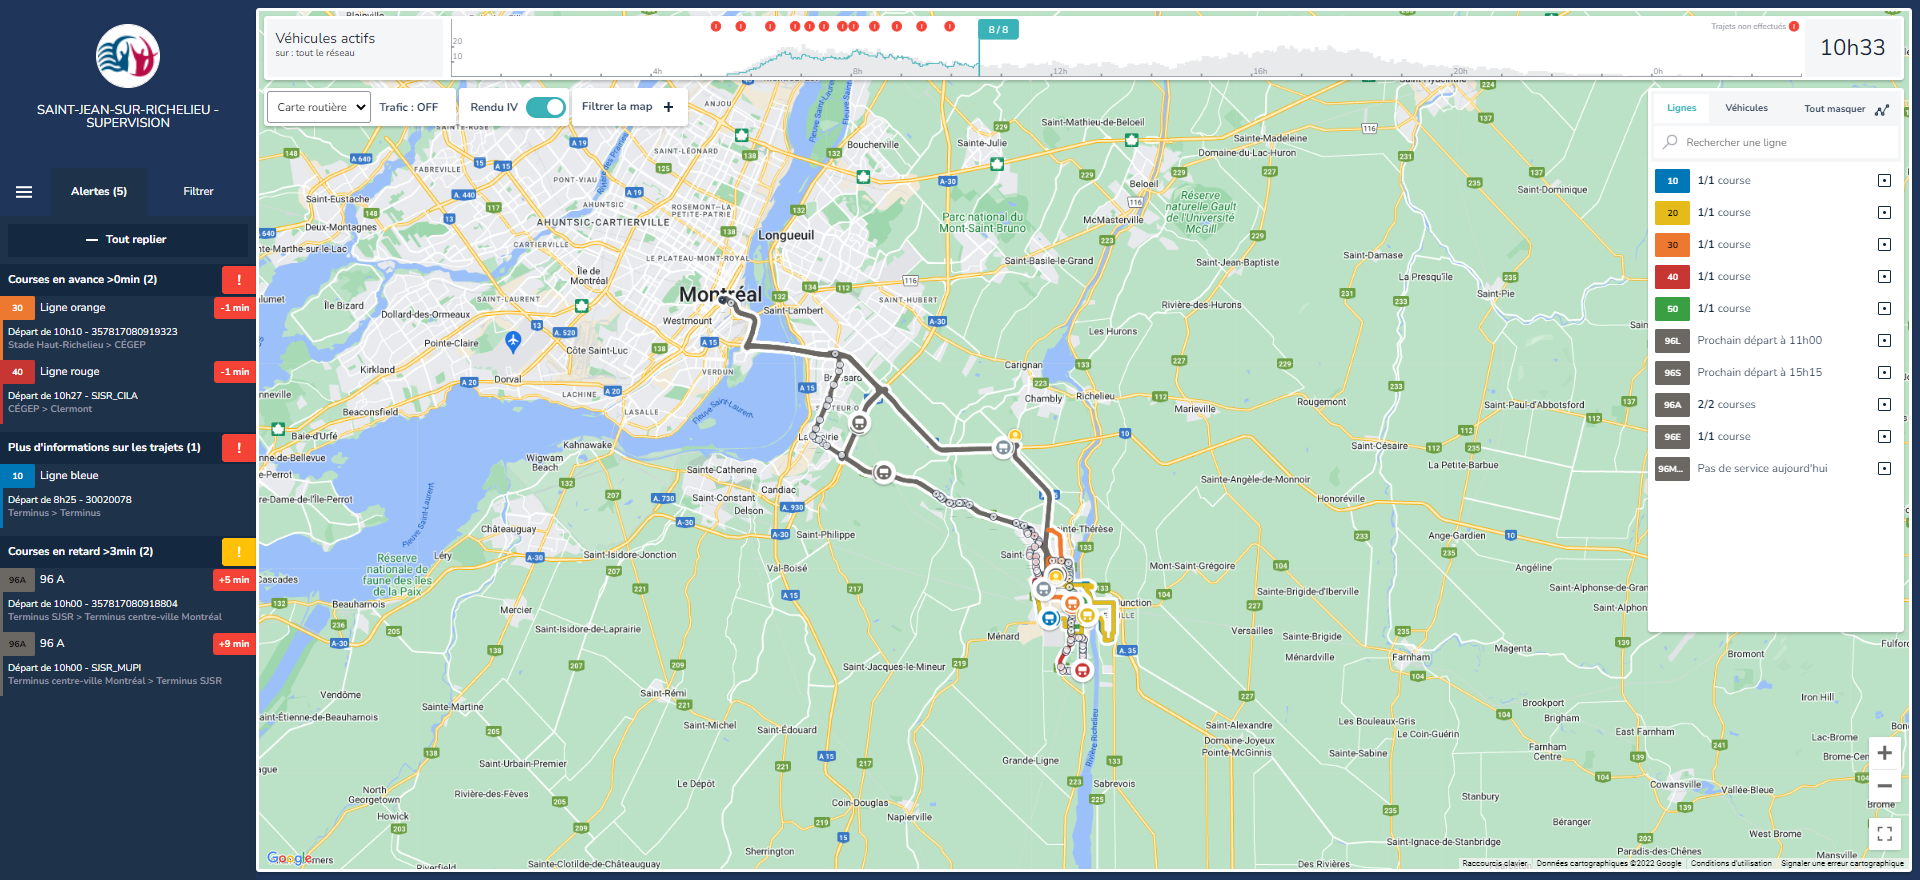
Task: Toggle visibility checkbox for line 96M
Action: pos(1884,469)
